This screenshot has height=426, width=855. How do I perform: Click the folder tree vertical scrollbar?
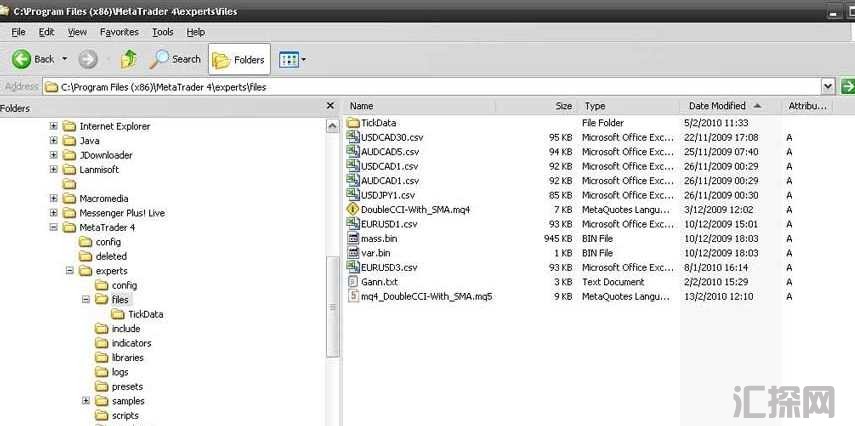333,300
